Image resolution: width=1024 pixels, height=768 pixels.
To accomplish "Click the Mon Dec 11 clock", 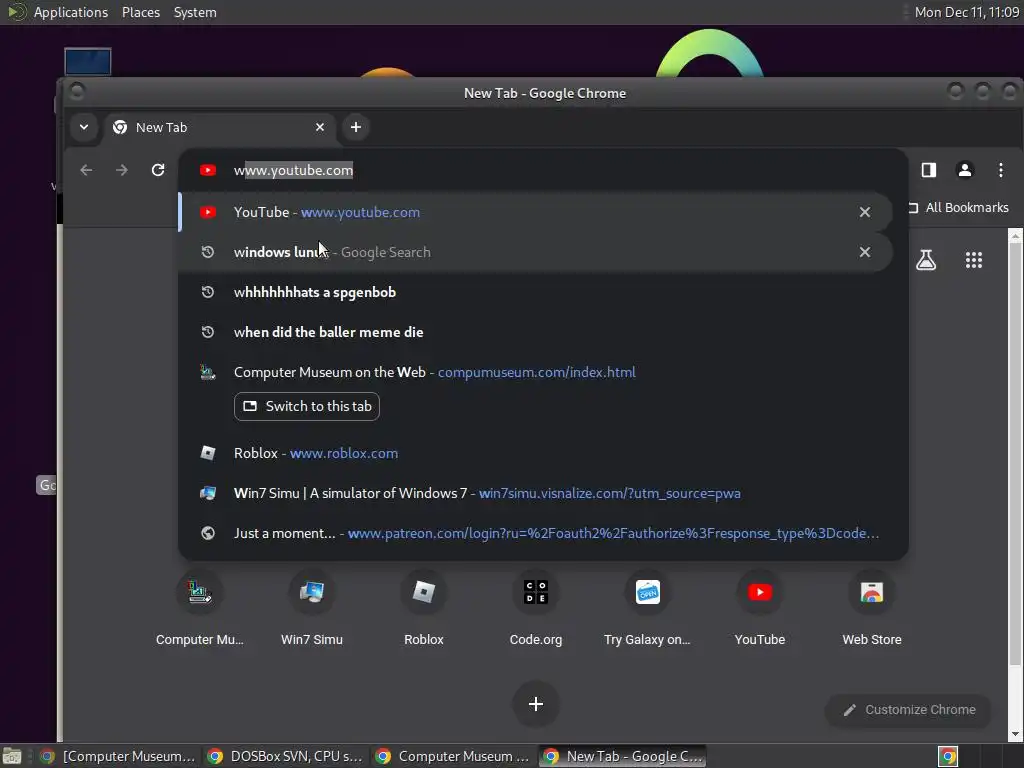I will (x=967, y=12).
